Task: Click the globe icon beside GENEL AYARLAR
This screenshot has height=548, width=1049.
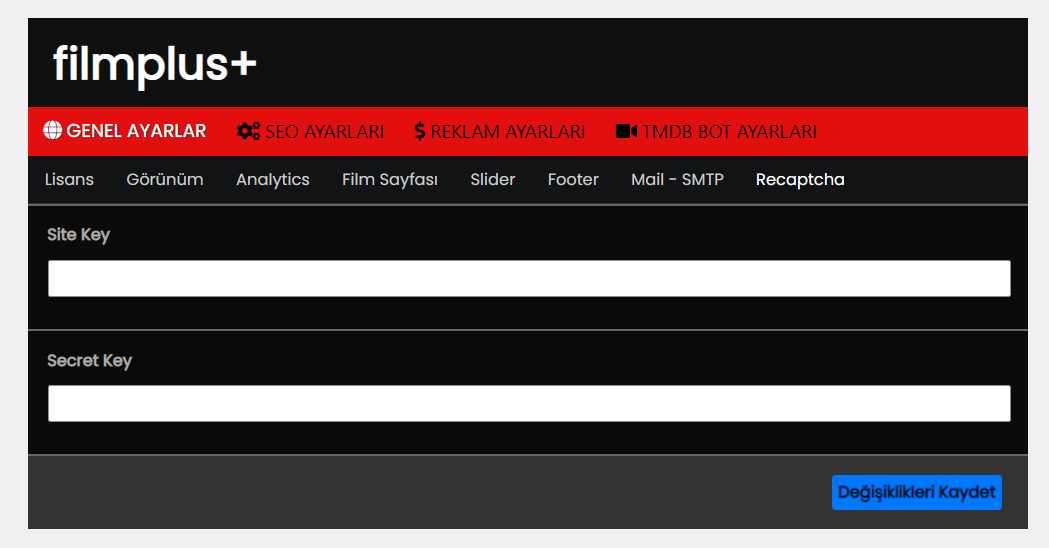Action: pos(52,130)
